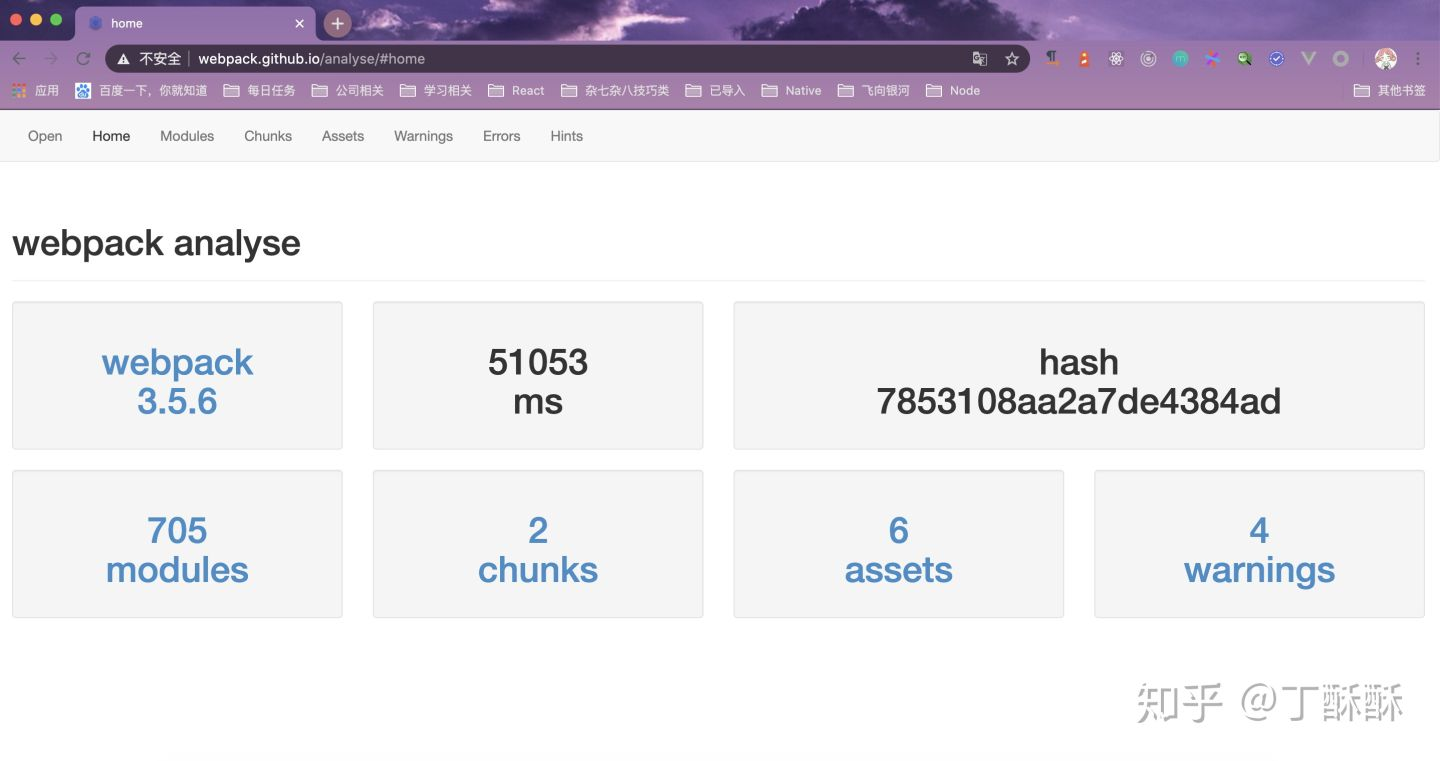Click the hash 7853108aa2a7de4384ad text
This screenshot has height=761, width=1440.
(1079, 381)
